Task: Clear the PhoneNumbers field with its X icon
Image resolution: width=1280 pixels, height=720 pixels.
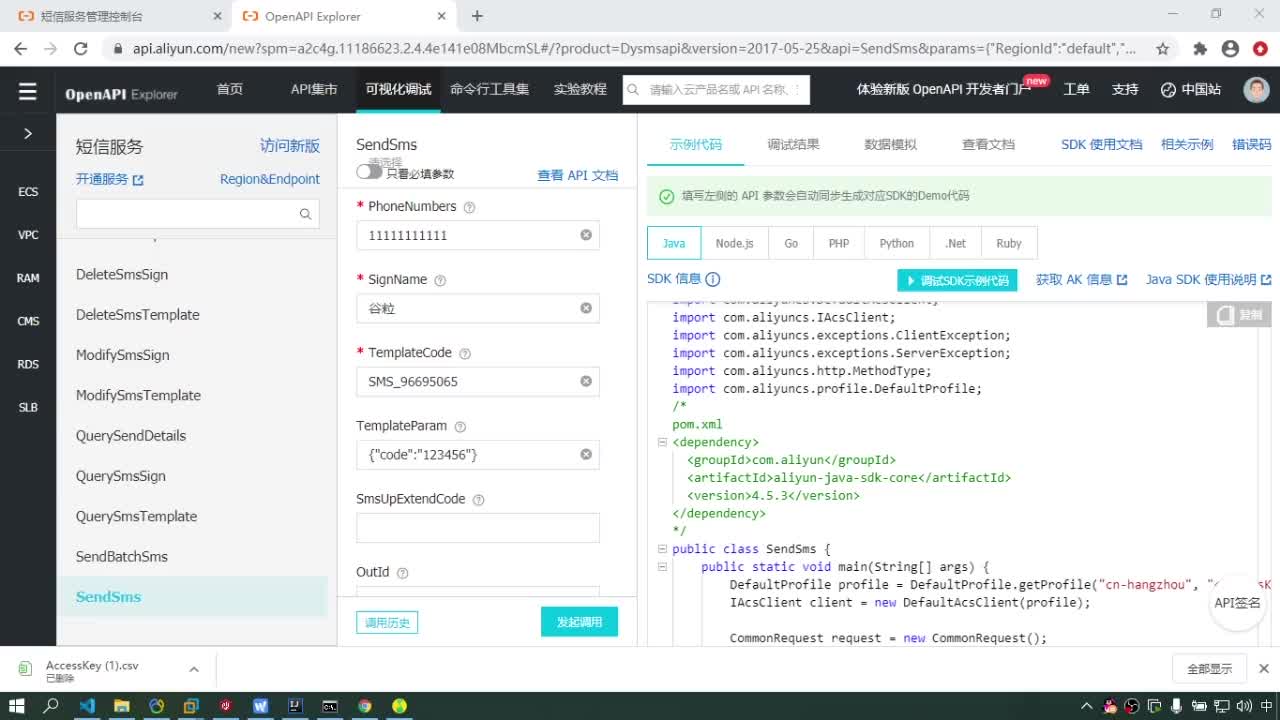Action: coord(586,235)
